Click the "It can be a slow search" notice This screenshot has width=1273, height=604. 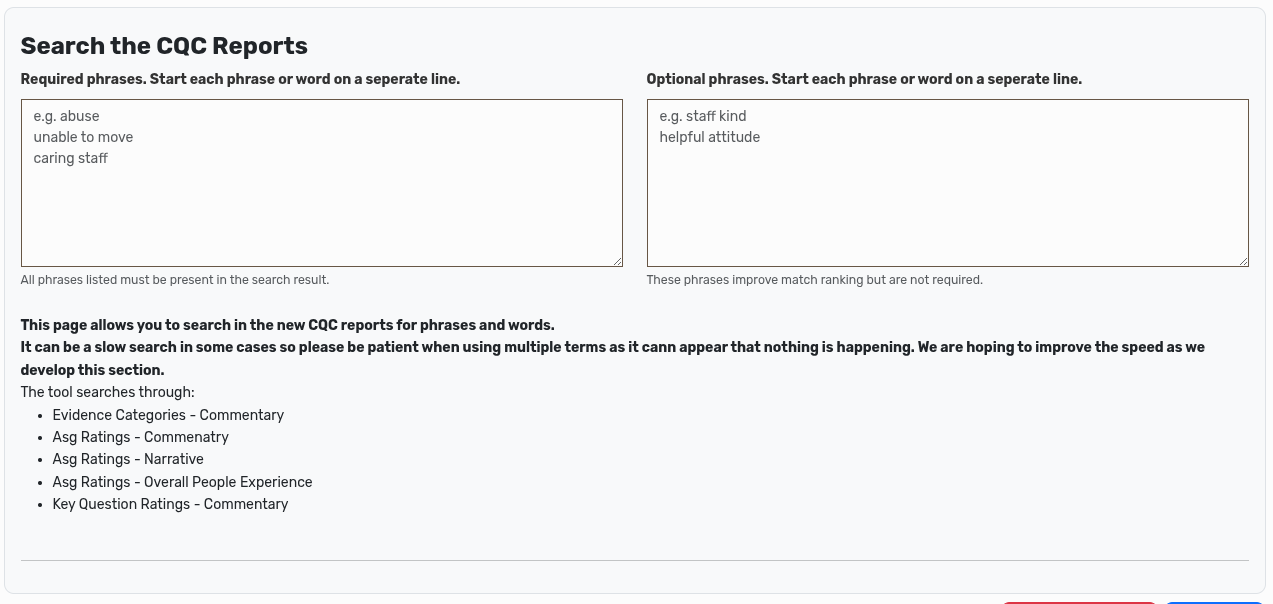pos(612,347)
